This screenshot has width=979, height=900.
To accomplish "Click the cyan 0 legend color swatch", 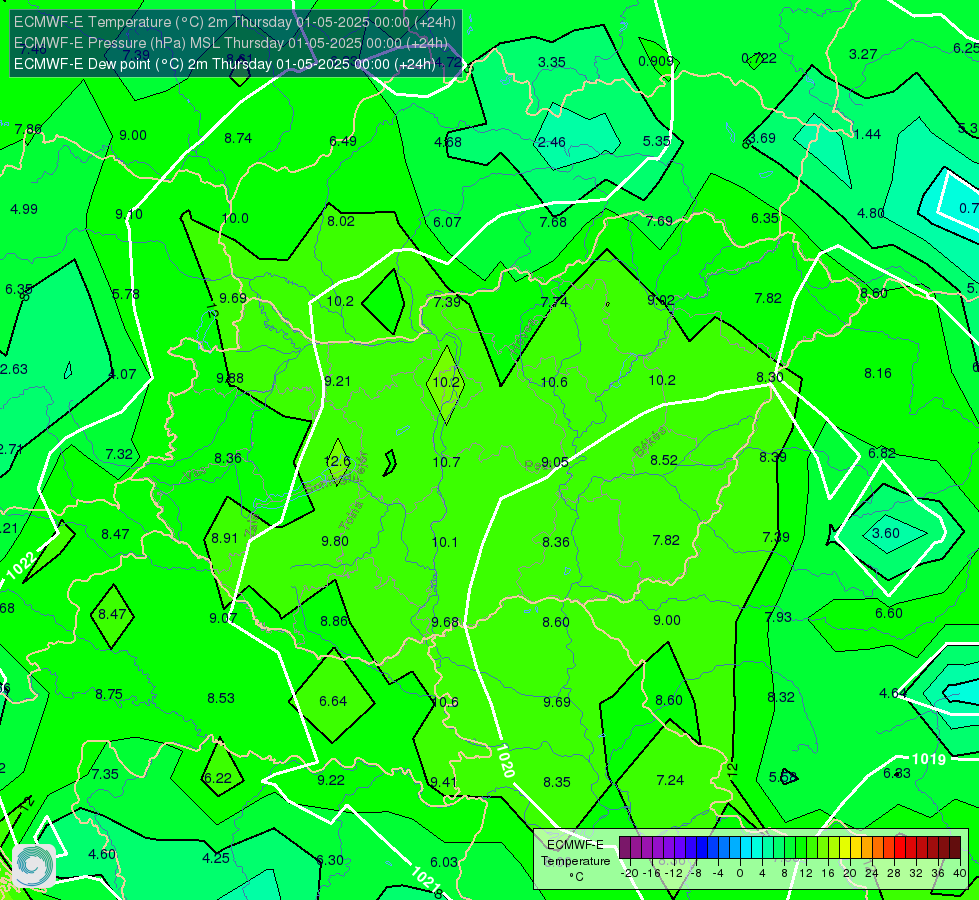I will pyautogui.click(x=745, y=848).
